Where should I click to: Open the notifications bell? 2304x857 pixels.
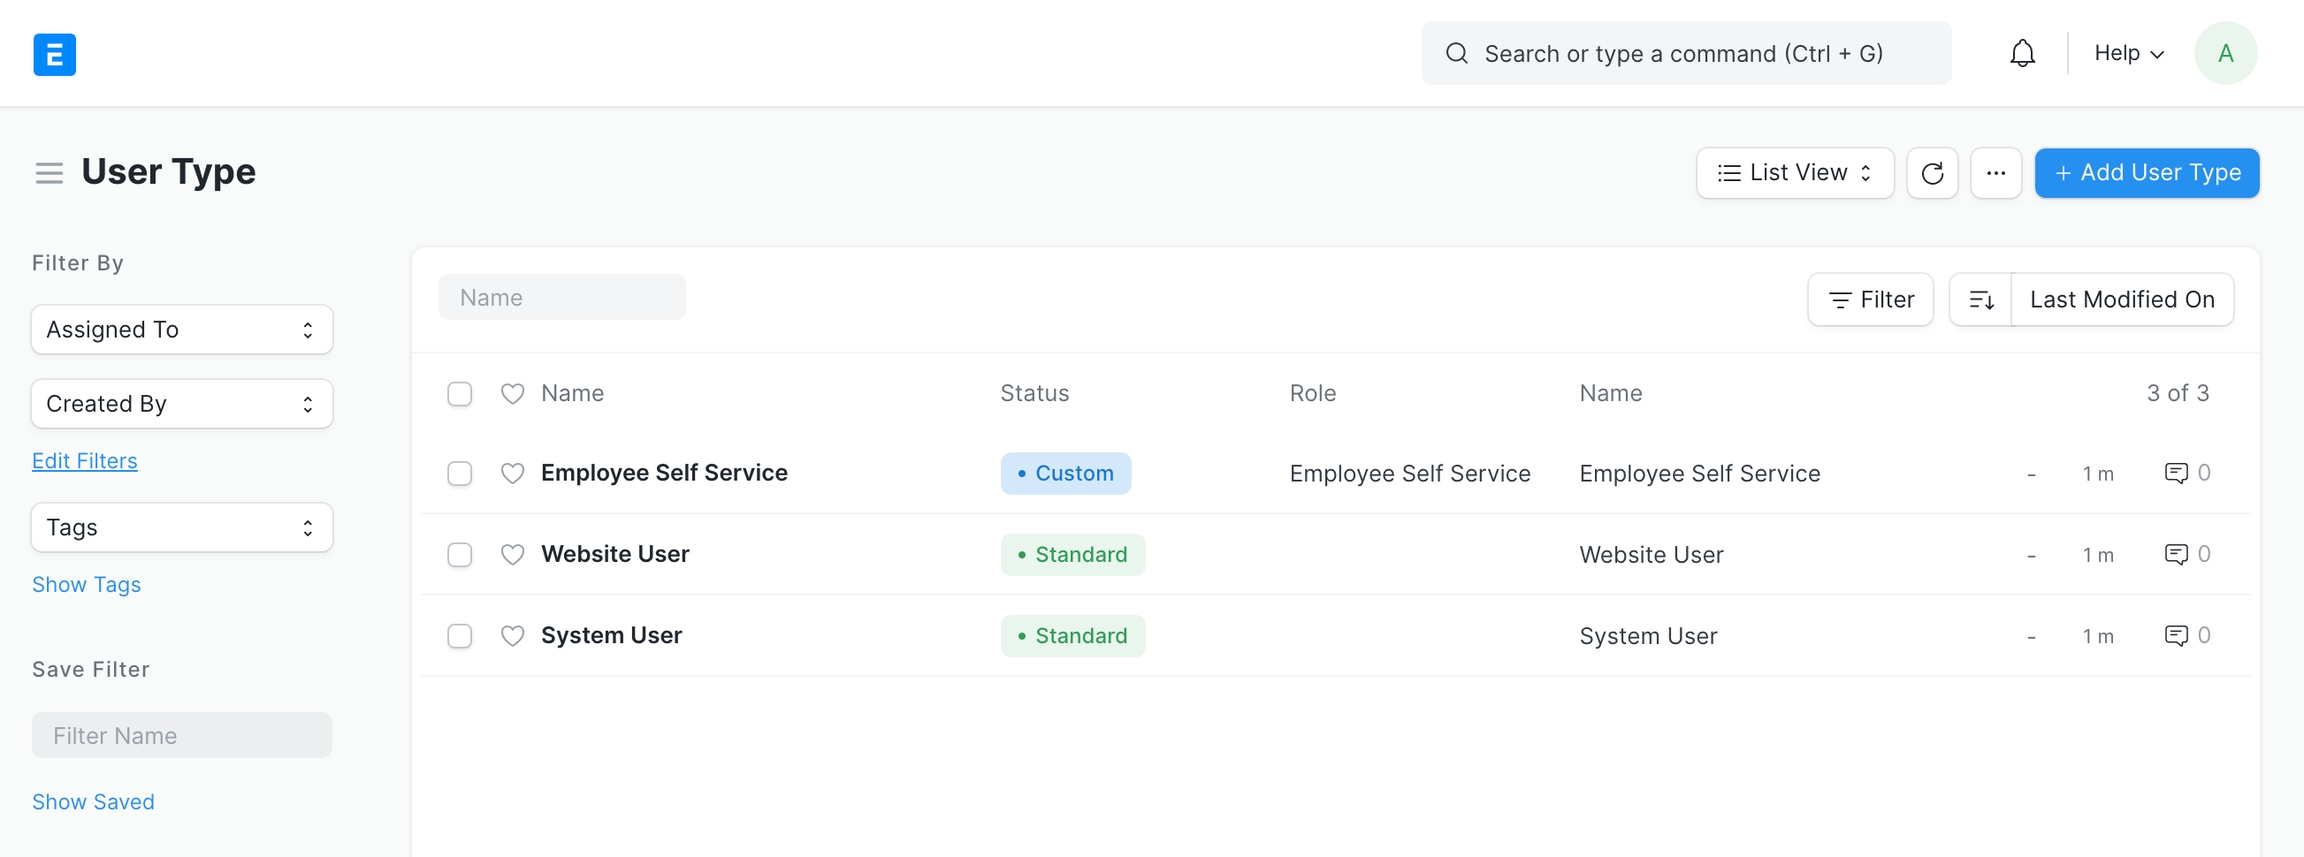coord(2022,53)
